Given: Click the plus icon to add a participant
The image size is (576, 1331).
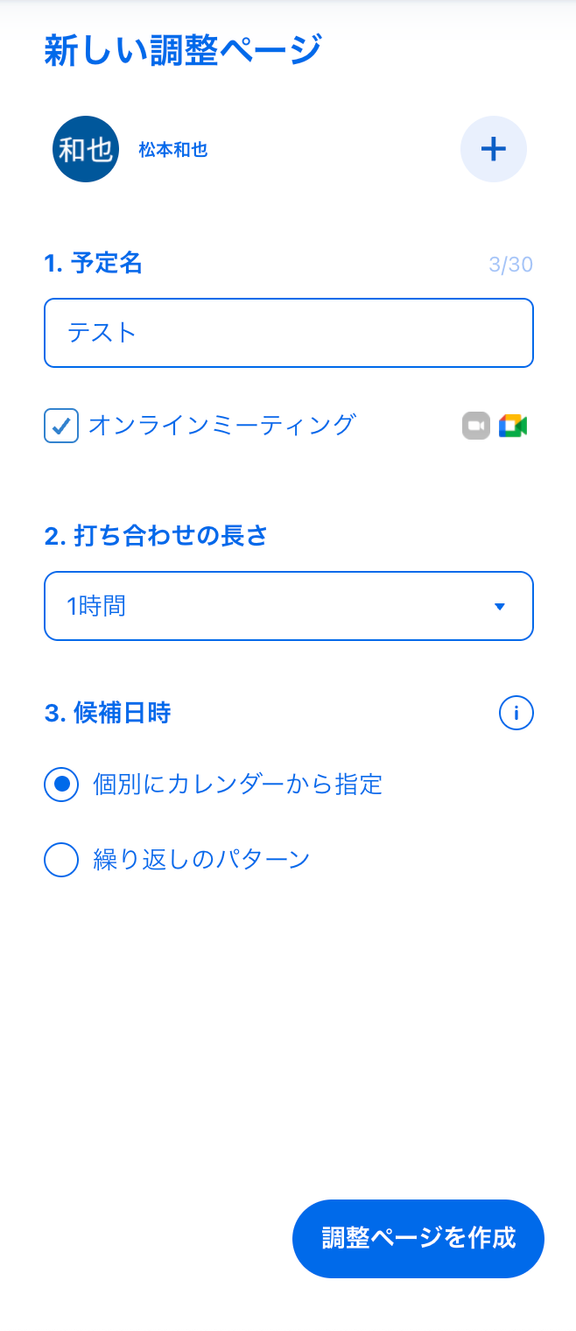Looking at the screenshot, I should [493, 149].
